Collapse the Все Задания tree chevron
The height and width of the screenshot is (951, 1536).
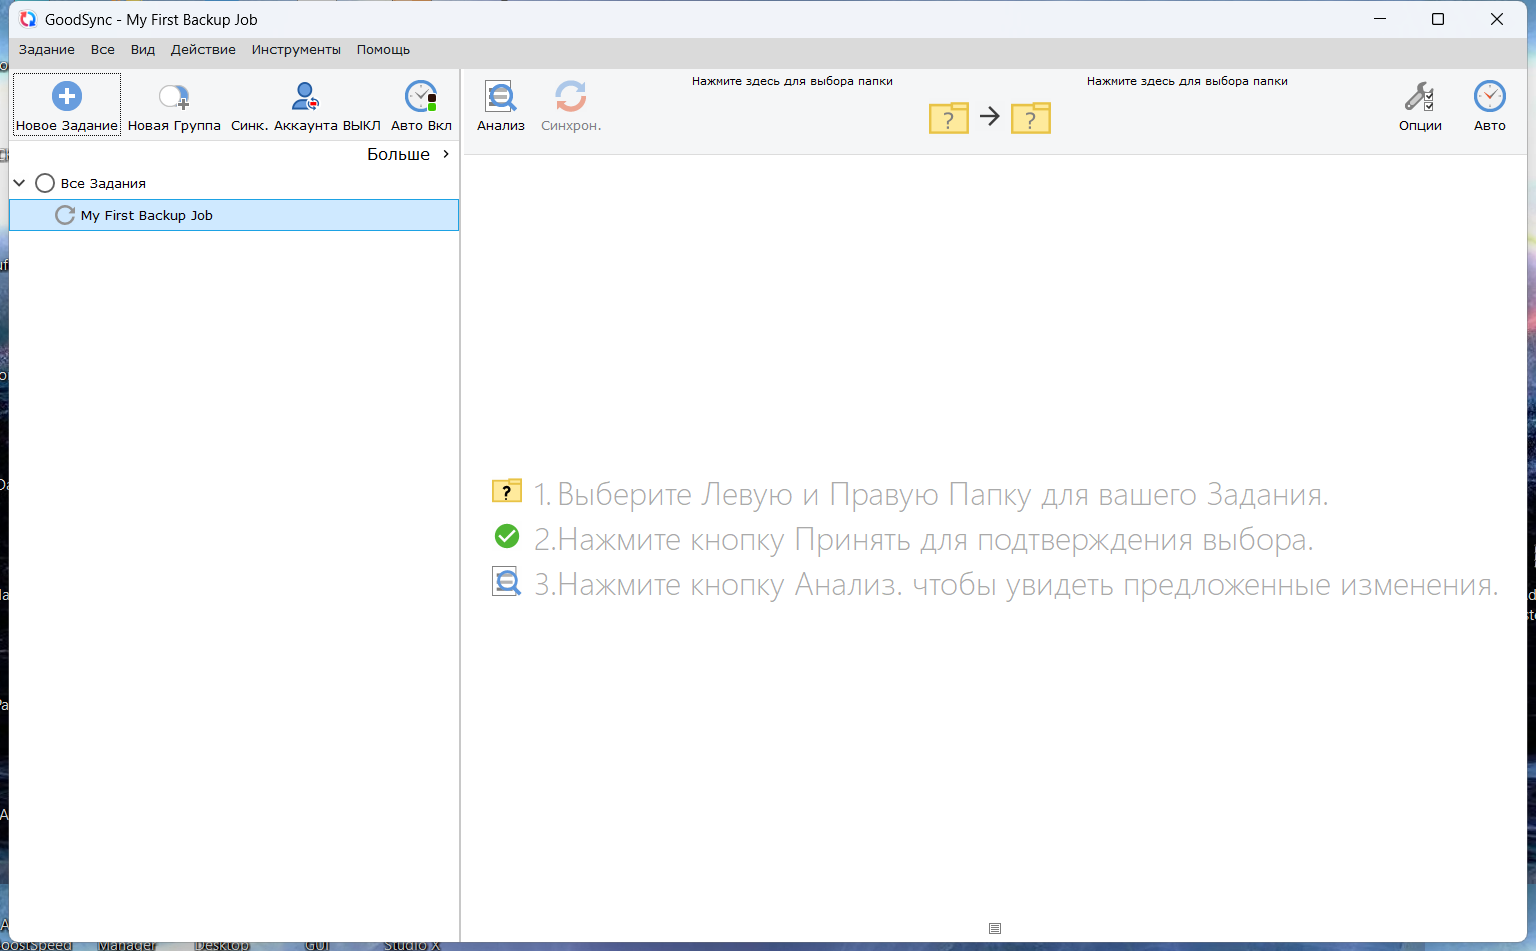19,183
